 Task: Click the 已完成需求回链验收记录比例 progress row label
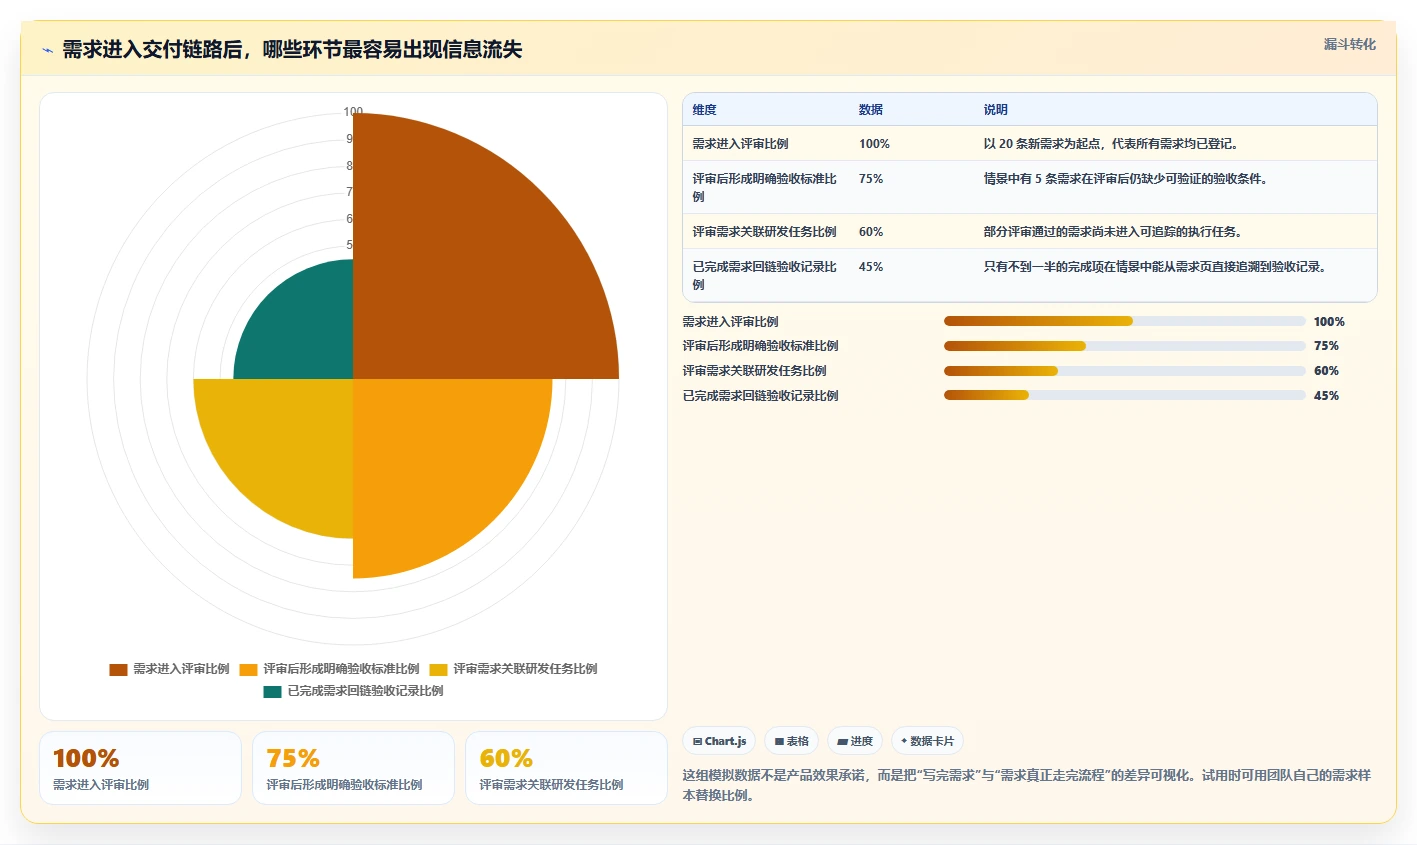(x=760, y=396)
